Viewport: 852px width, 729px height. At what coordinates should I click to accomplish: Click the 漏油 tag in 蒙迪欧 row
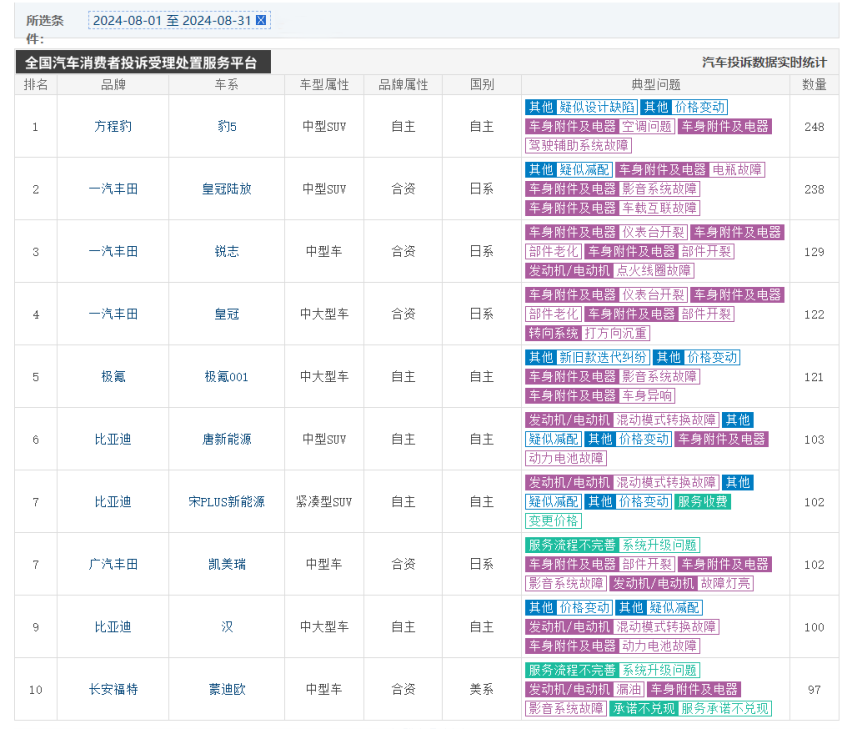629,689
